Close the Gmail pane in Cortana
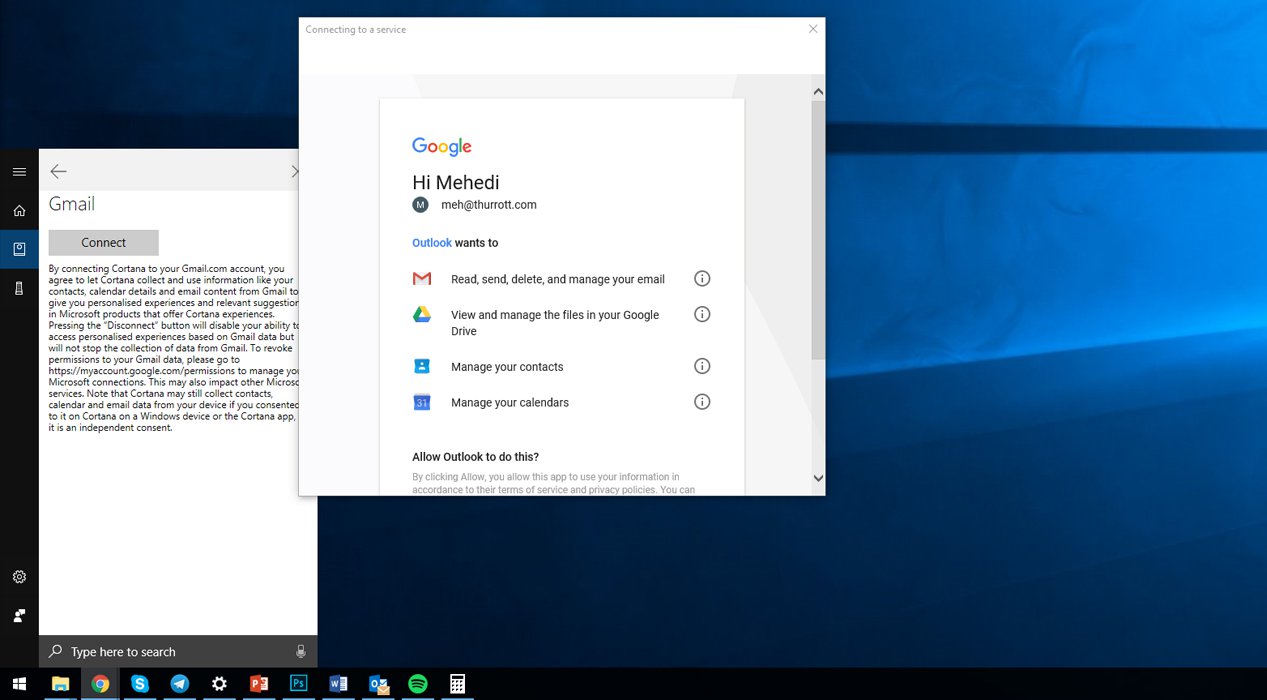 tap(295, 172)
